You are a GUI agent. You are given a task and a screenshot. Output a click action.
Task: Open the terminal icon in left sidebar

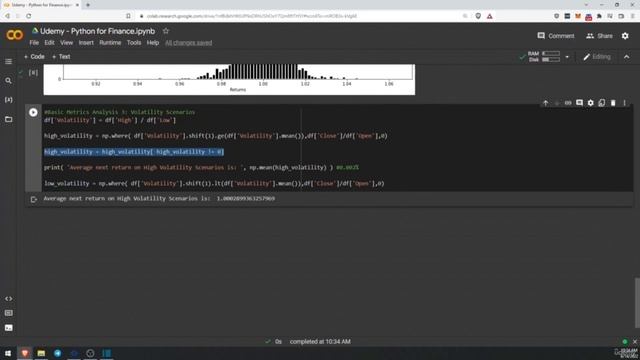point(8,328)
